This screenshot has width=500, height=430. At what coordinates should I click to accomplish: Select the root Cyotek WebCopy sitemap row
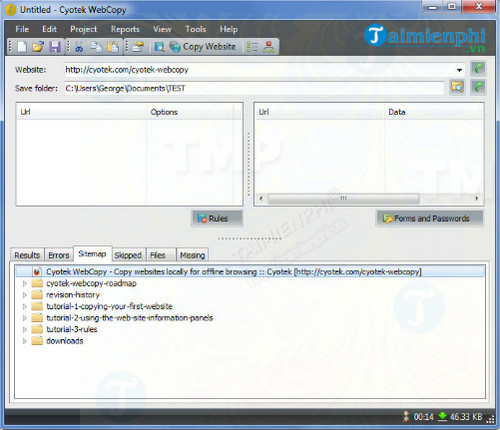point(250,272)
